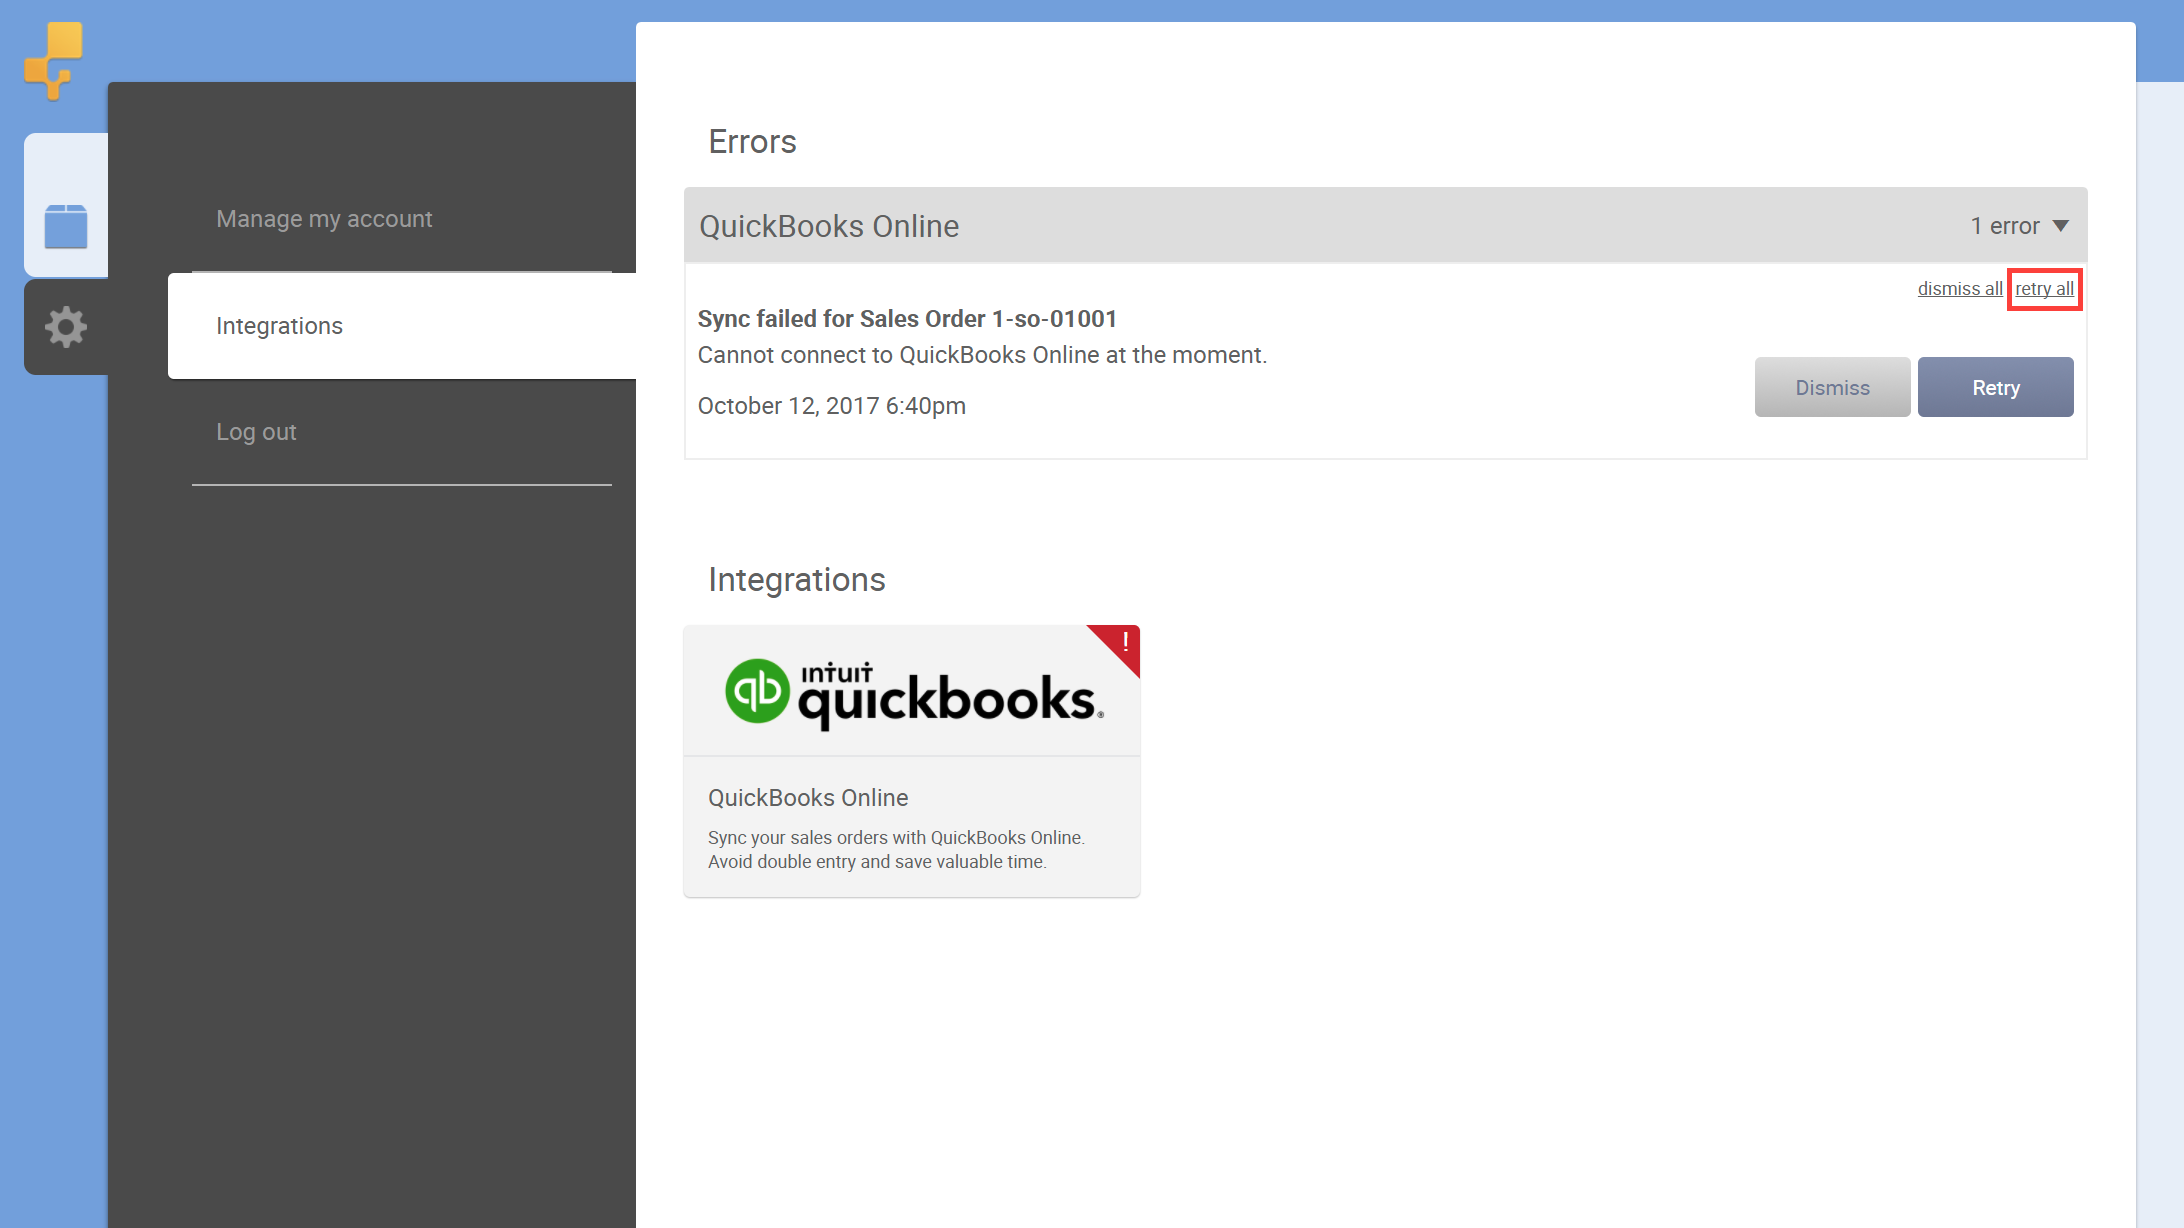Click the 'Sync your sales orders' description

[x=896, y=850]
